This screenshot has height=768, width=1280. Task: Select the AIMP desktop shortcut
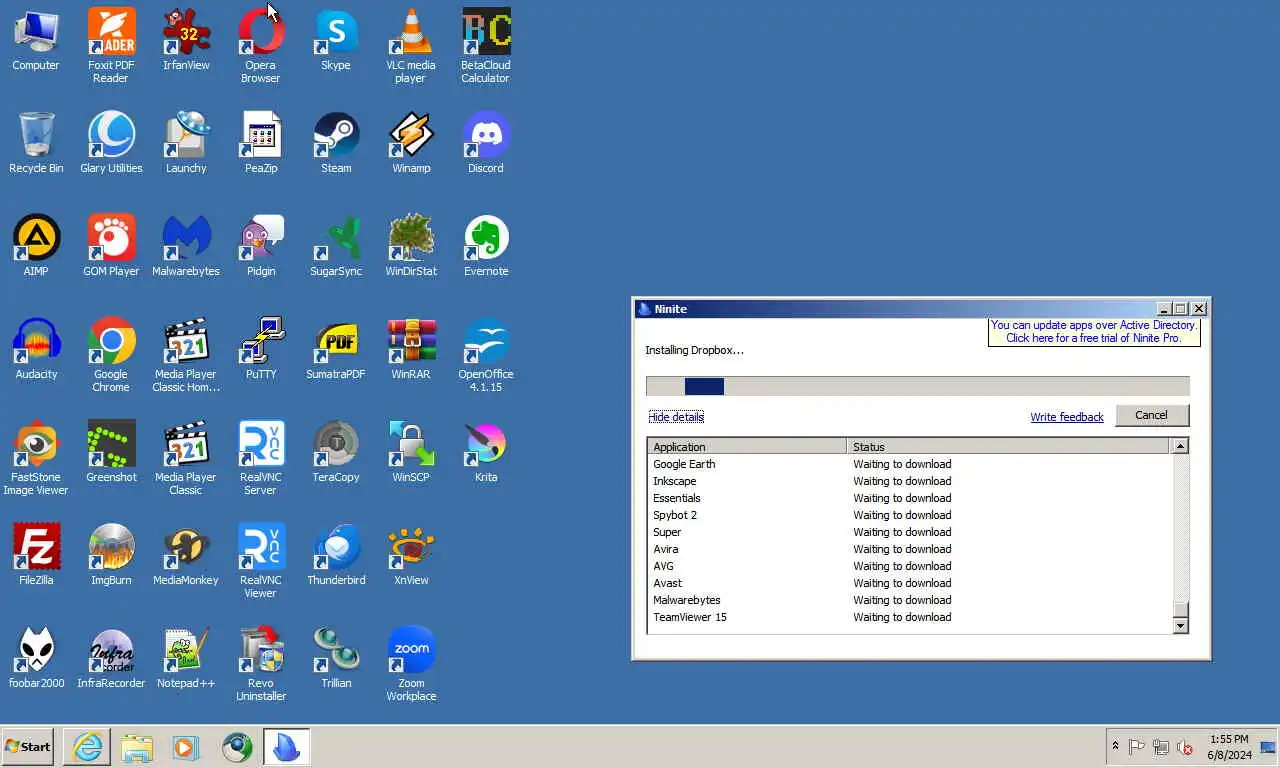click(36, 246)
